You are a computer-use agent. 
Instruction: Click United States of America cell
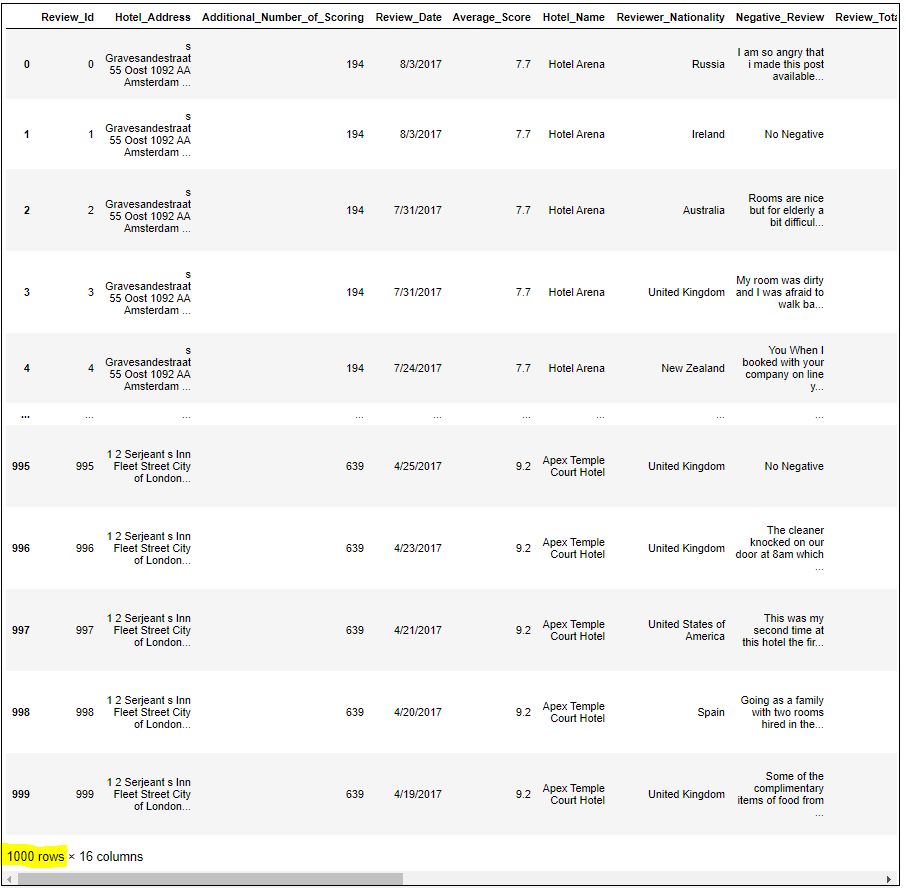coord(686,631)
